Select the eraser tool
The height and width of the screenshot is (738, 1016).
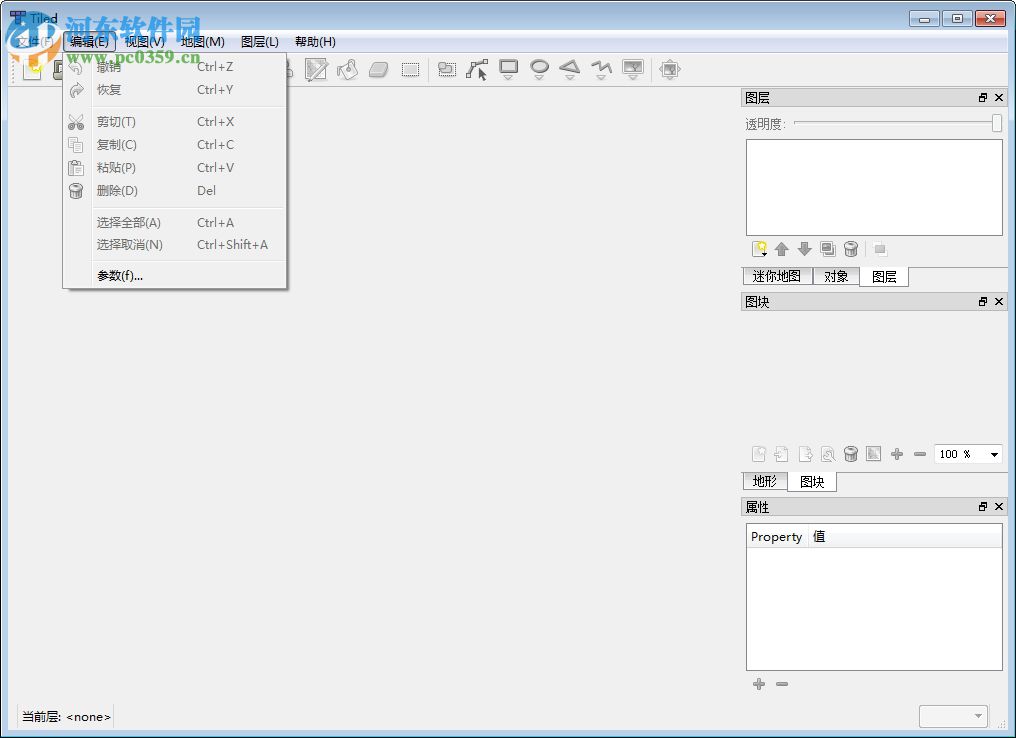point(379,70)
